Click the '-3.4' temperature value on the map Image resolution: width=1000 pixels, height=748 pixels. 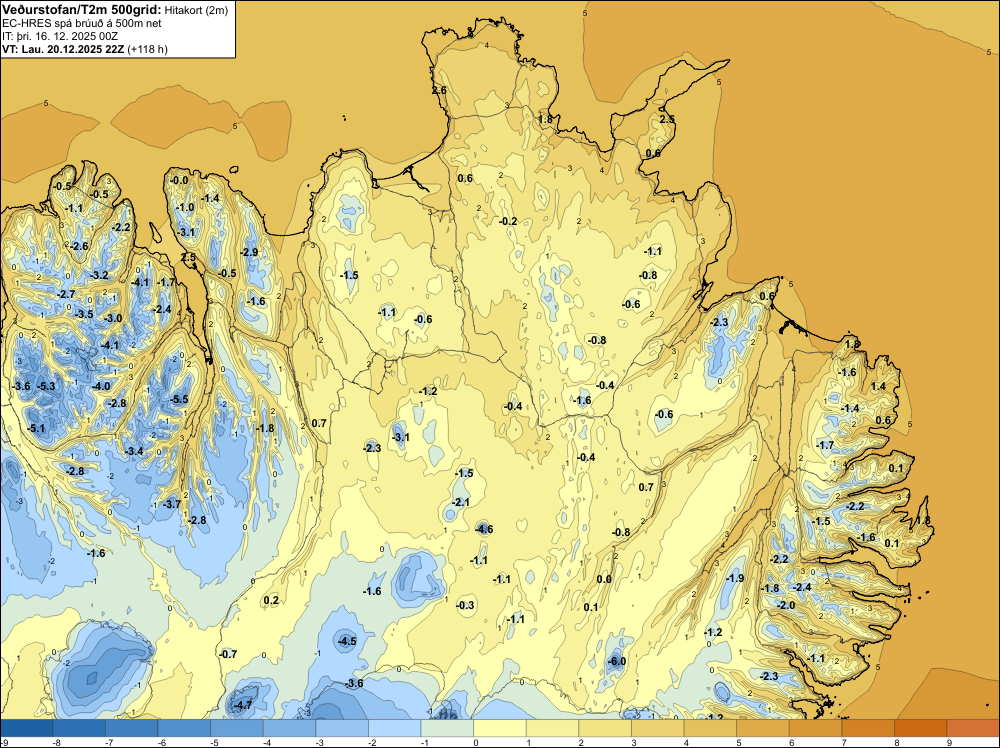(134, 451)
